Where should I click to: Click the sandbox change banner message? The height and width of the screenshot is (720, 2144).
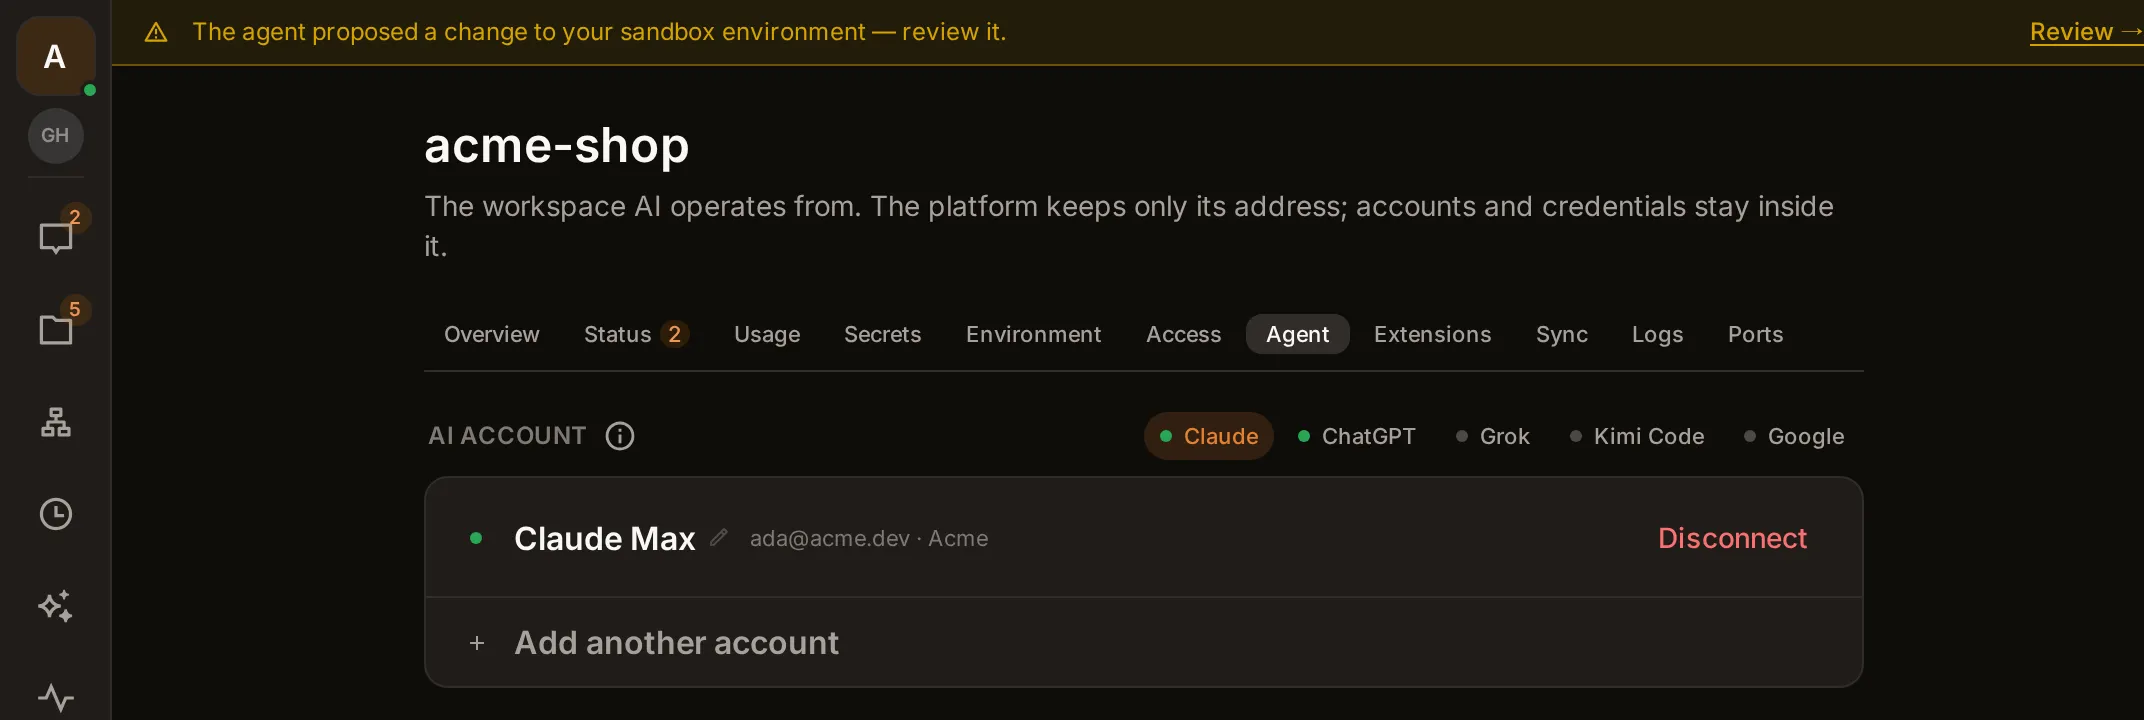[x=599, y=32]
